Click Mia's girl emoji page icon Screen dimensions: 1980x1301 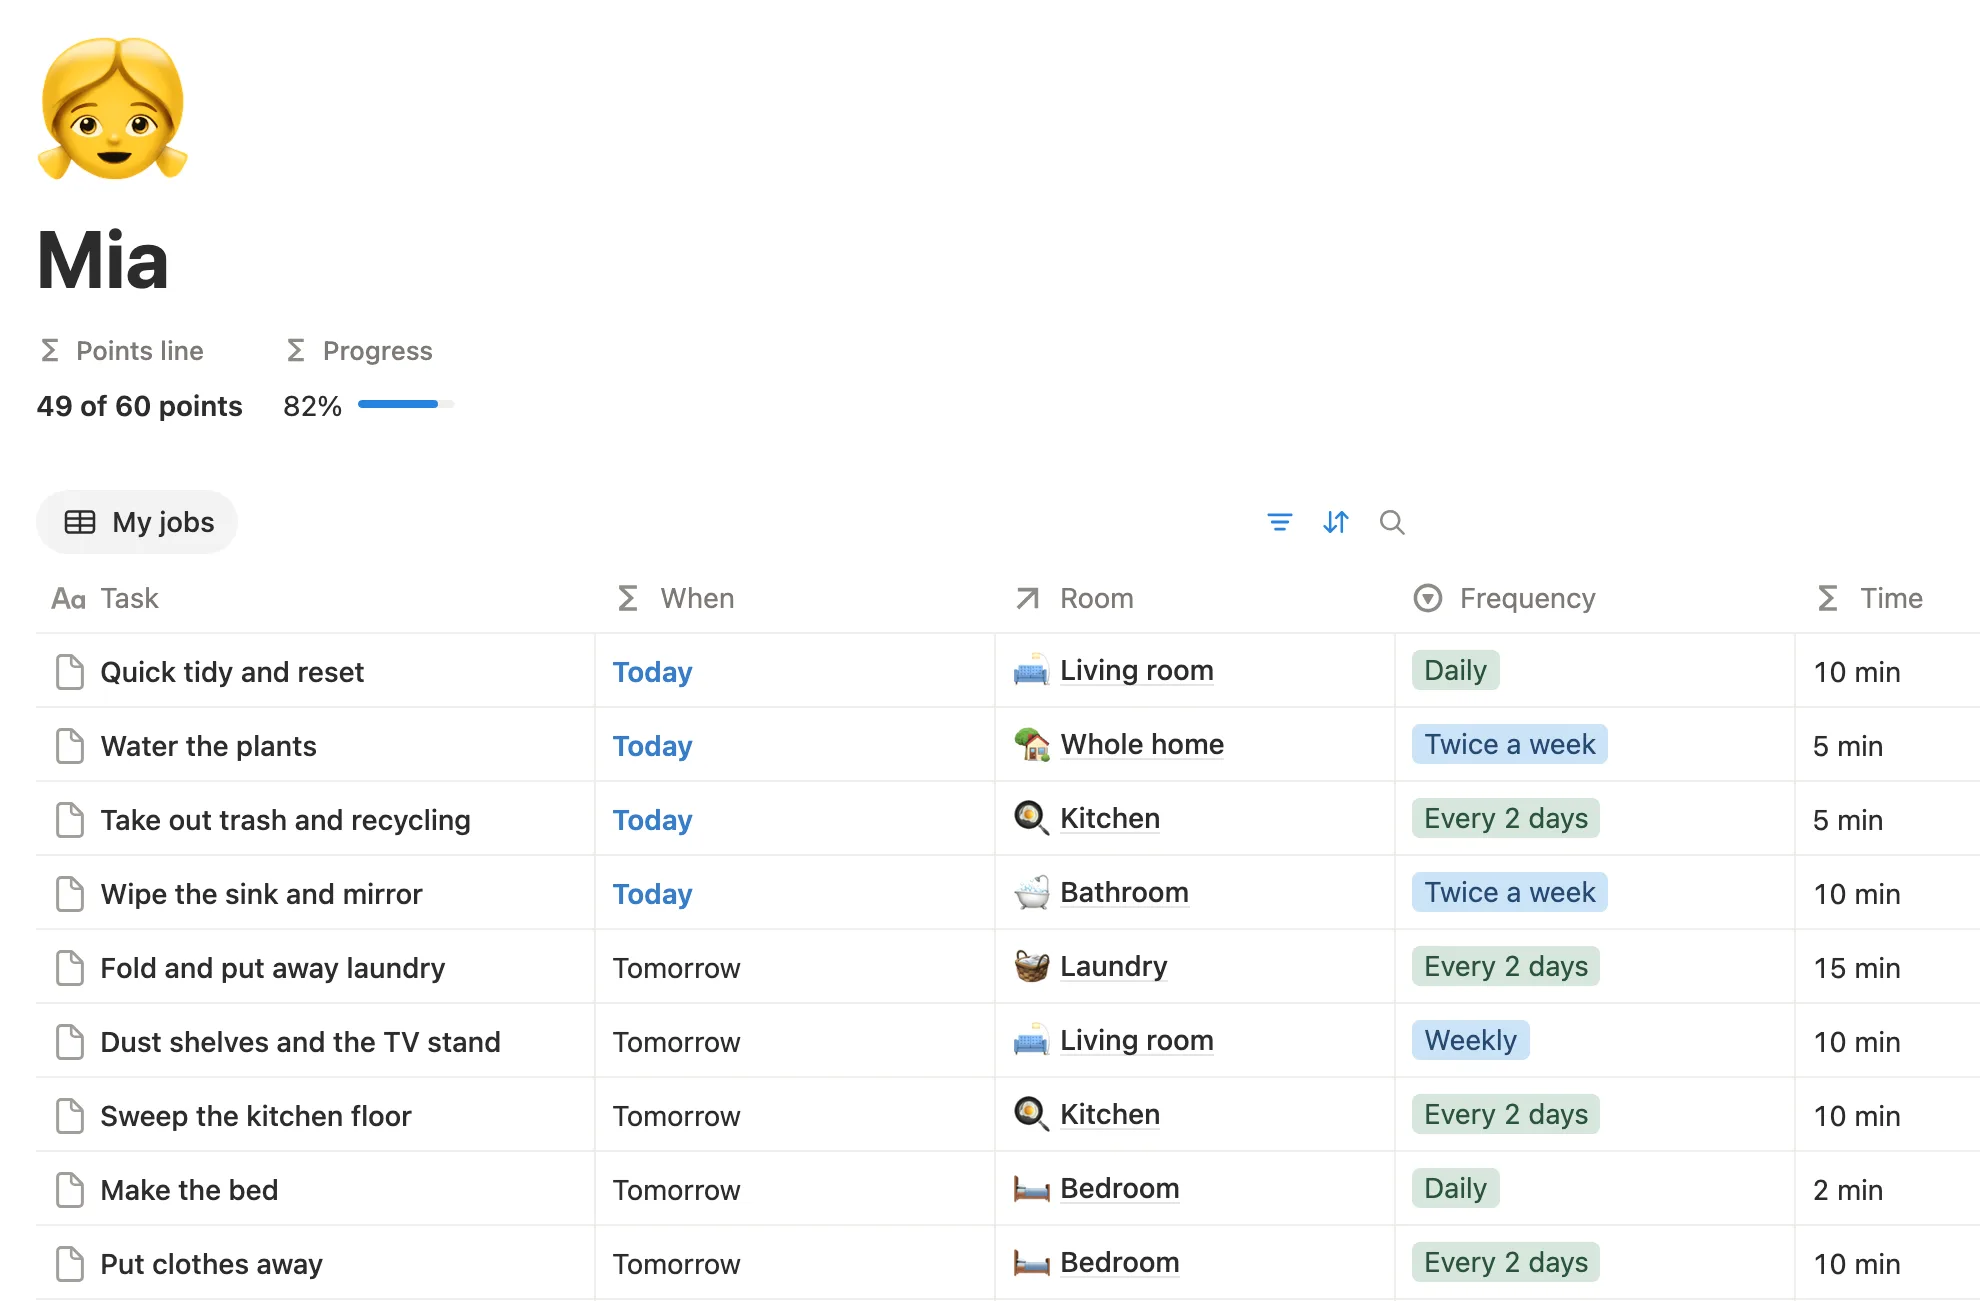113,109
